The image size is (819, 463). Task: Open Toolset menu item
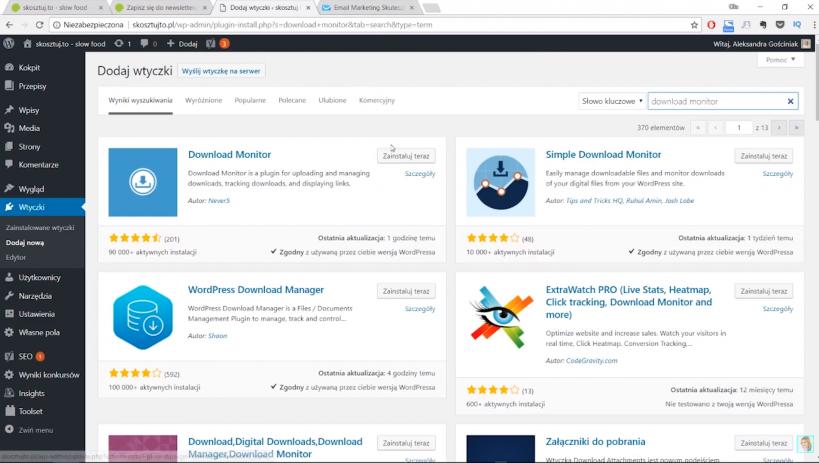30,411
